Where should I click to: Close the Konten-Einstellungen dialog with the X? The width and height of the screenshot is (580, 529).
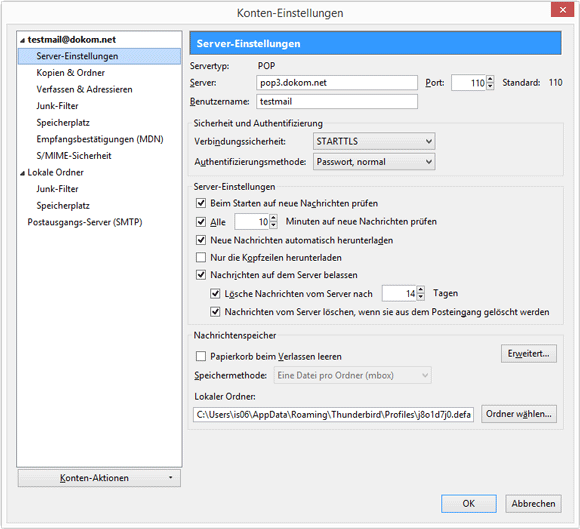[562, 10]
